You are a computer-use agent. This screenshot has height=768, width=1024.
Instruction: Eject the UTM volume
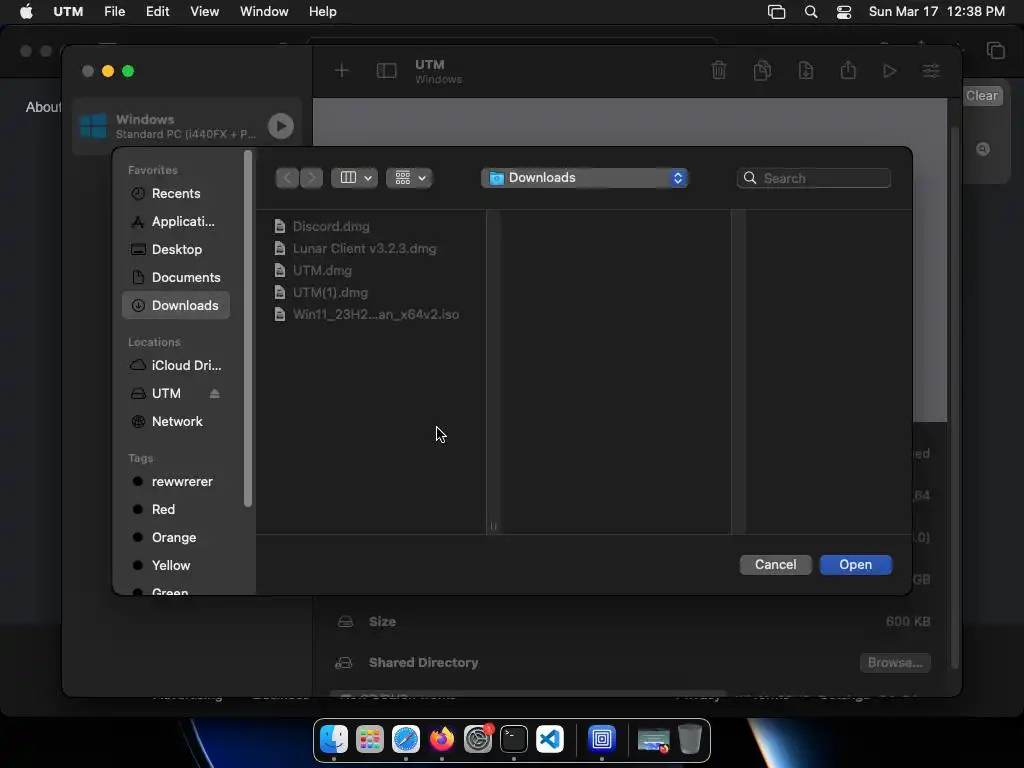click(x=215, y=394)
